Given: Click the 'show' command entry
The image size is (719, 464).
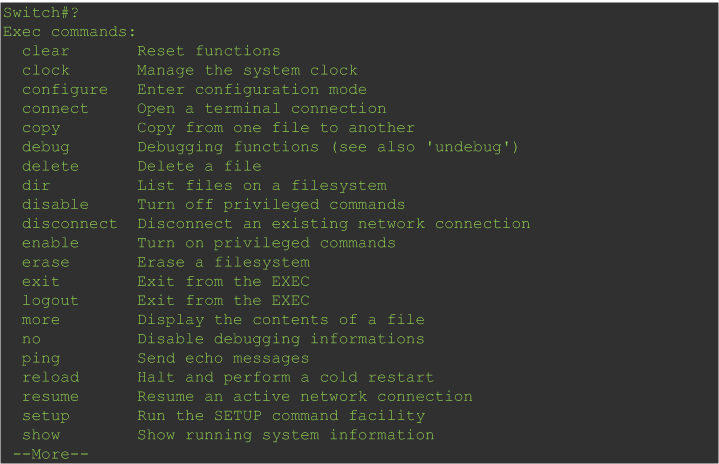Looking at the screenshot, I should click(x=41, y=435).
